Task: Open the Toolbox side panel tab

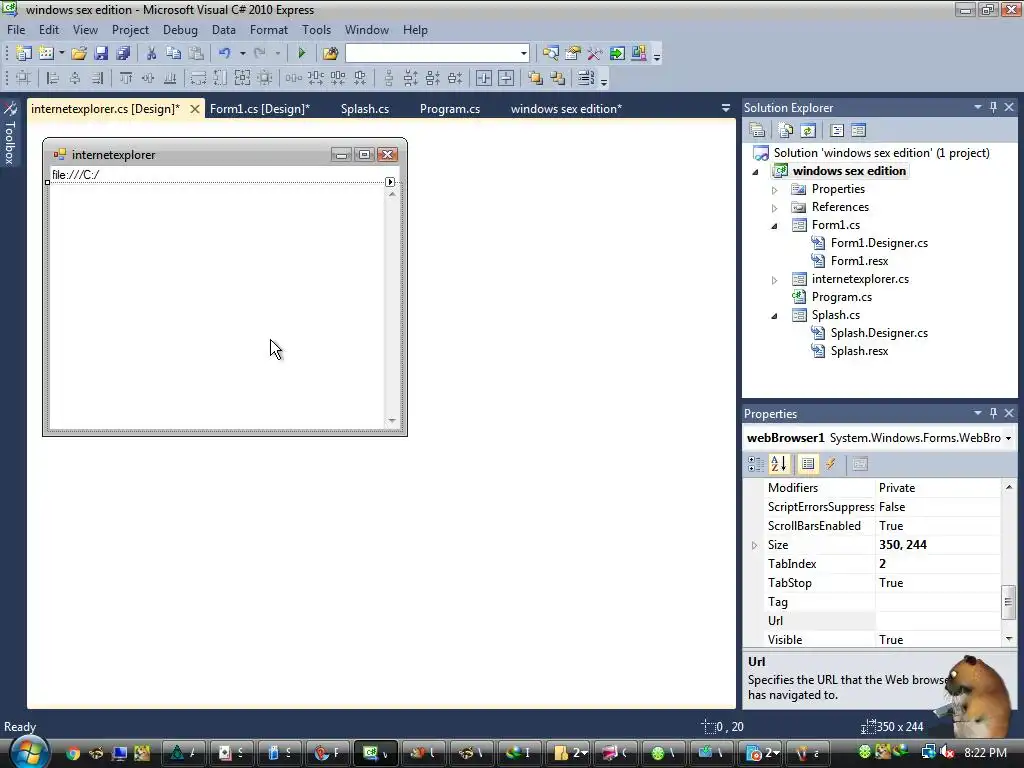Action: click(10, 134)
